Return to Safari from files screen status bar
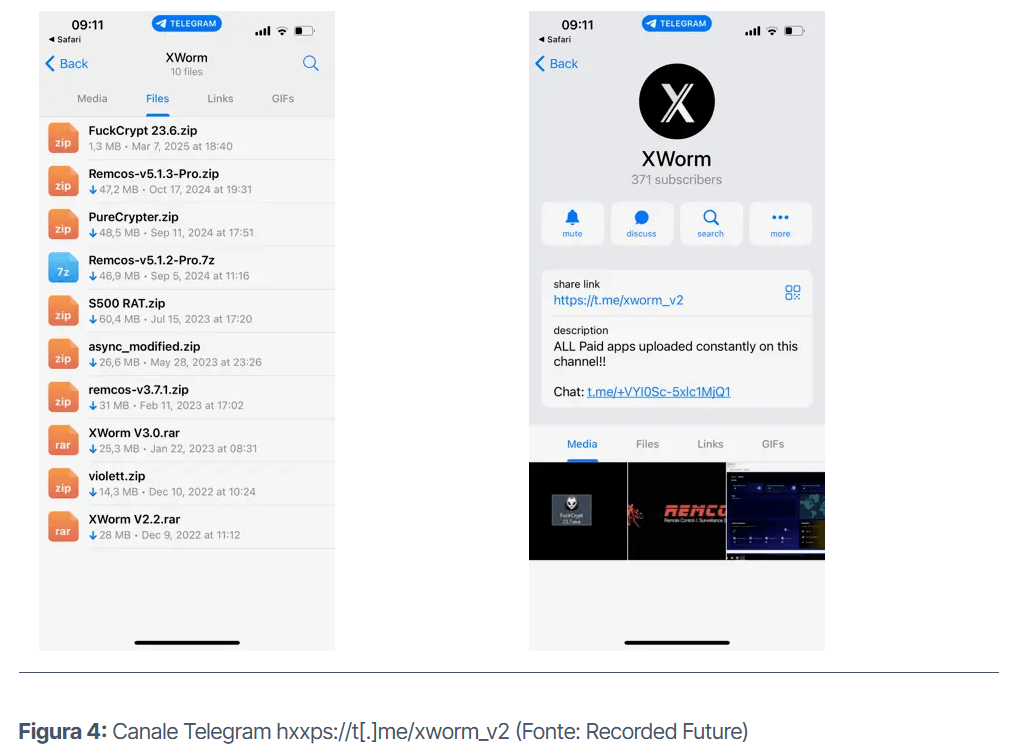This screenshot has width=1014, height=750. [x=65, y=39]
